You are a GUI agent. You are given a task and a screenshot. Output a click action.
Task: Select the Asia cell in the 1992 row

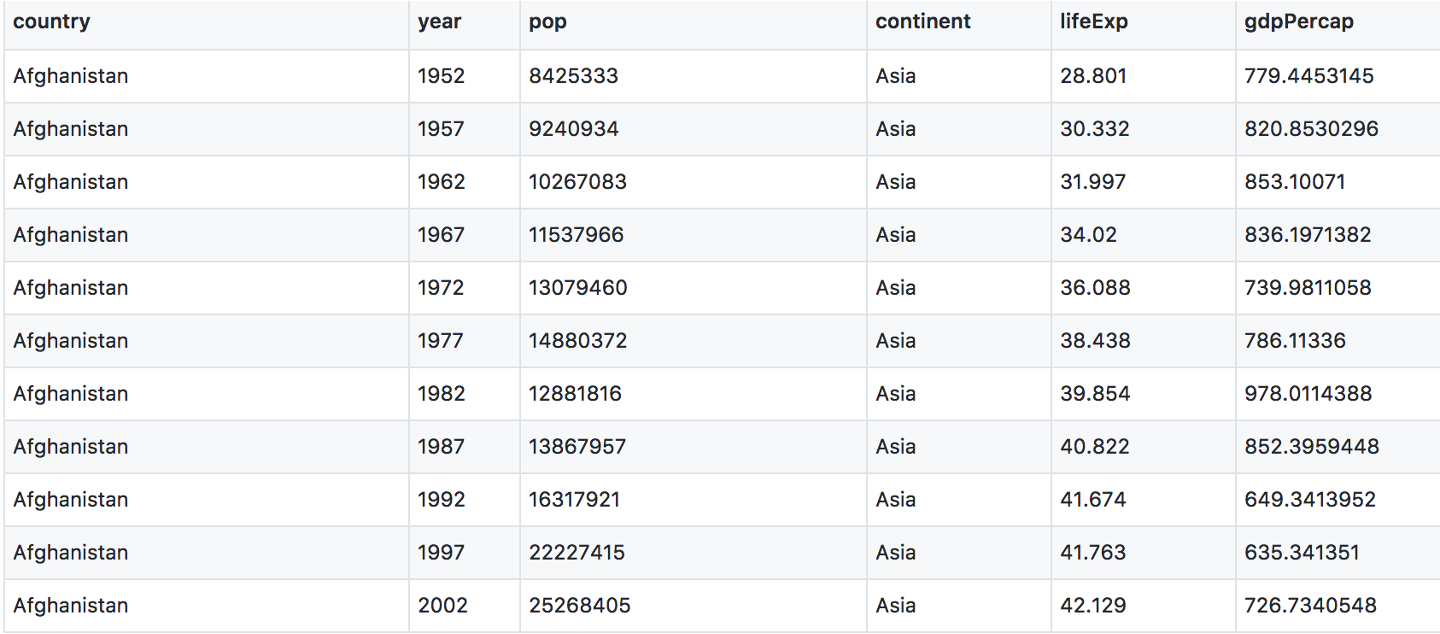pos(895,500)
